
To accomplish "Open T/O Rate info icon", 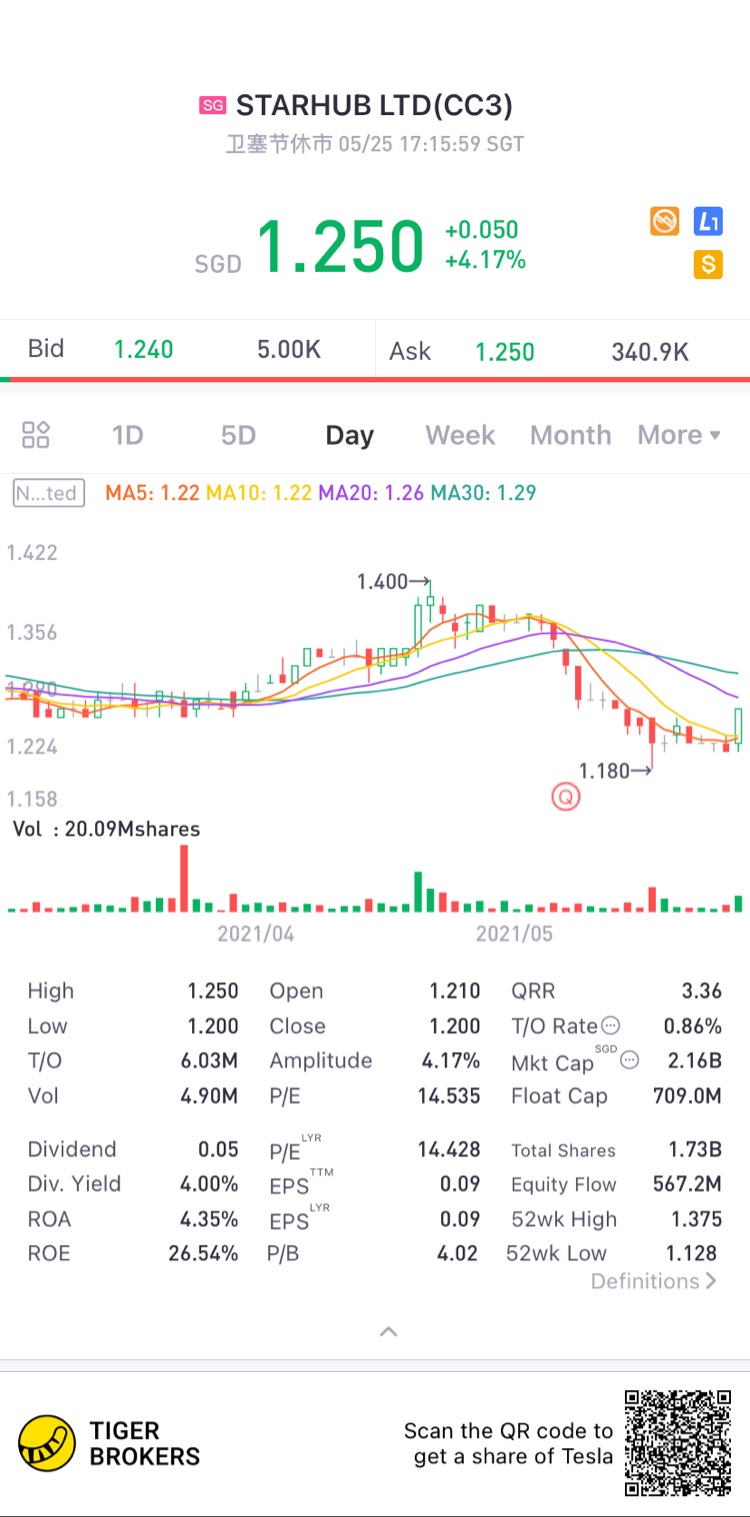I will [610, 1026].
